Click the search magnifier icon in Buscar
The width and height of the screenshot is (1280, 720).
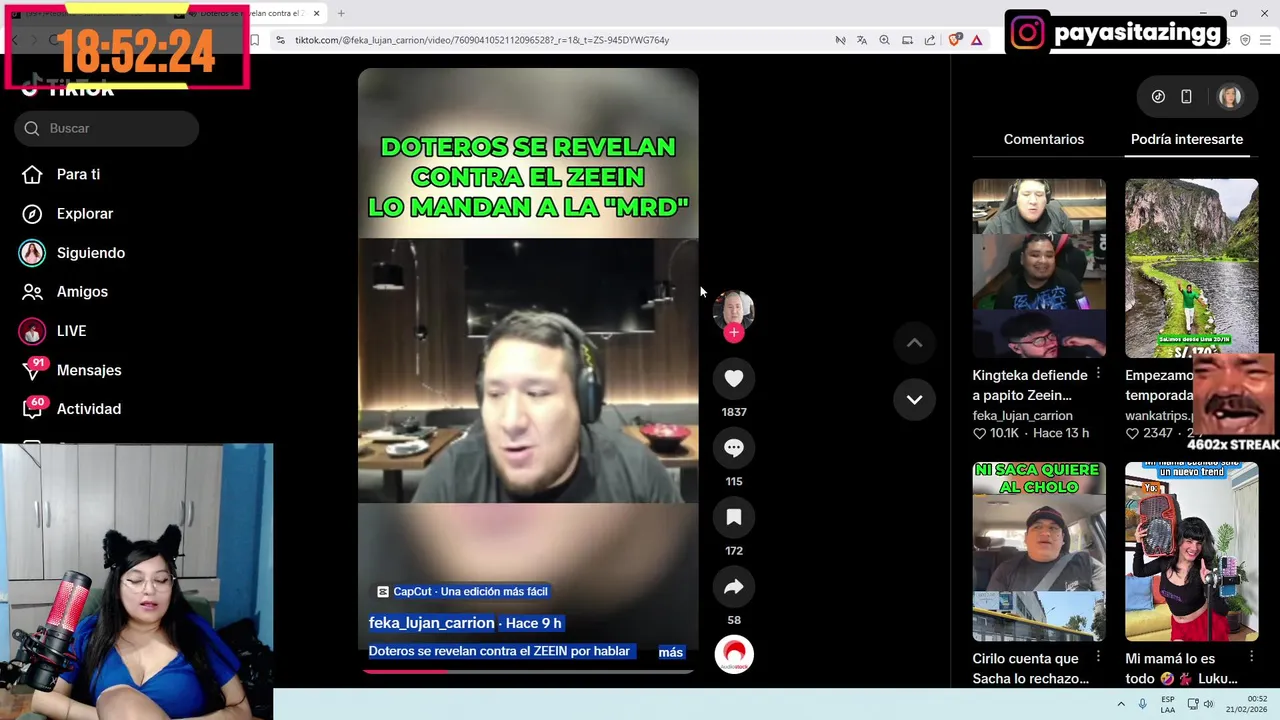tap(32, 128)
